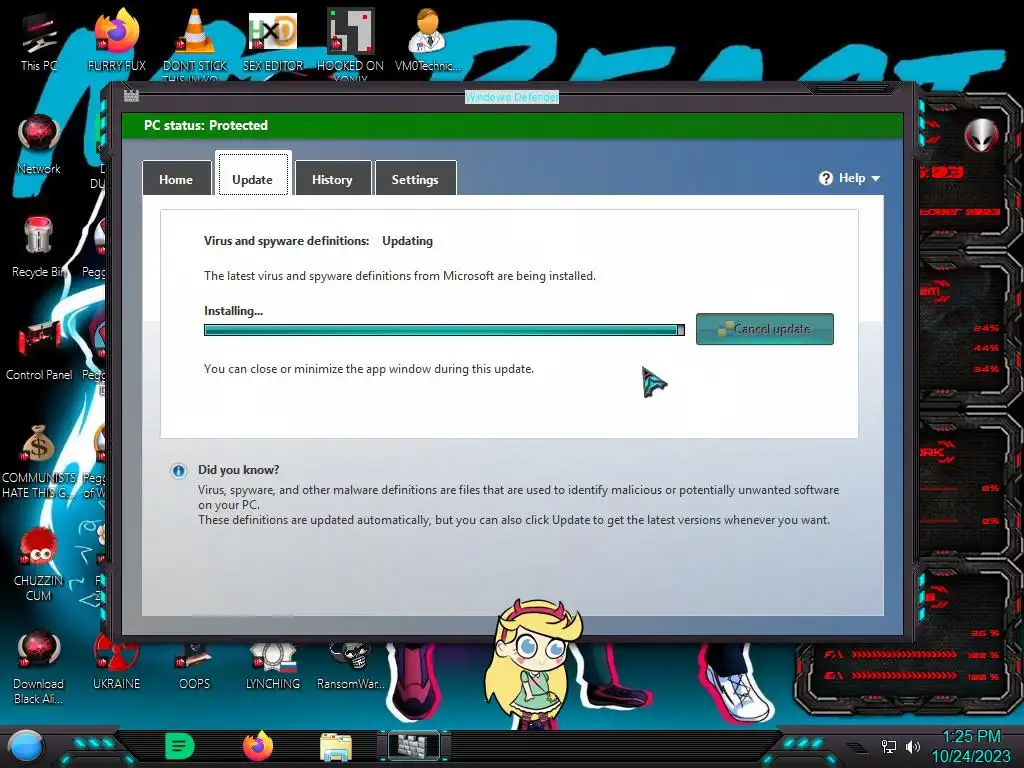Click Windows Defender title bar icon
The image size is (1024, 768).
pyautogui.click(x=131, y=96)
